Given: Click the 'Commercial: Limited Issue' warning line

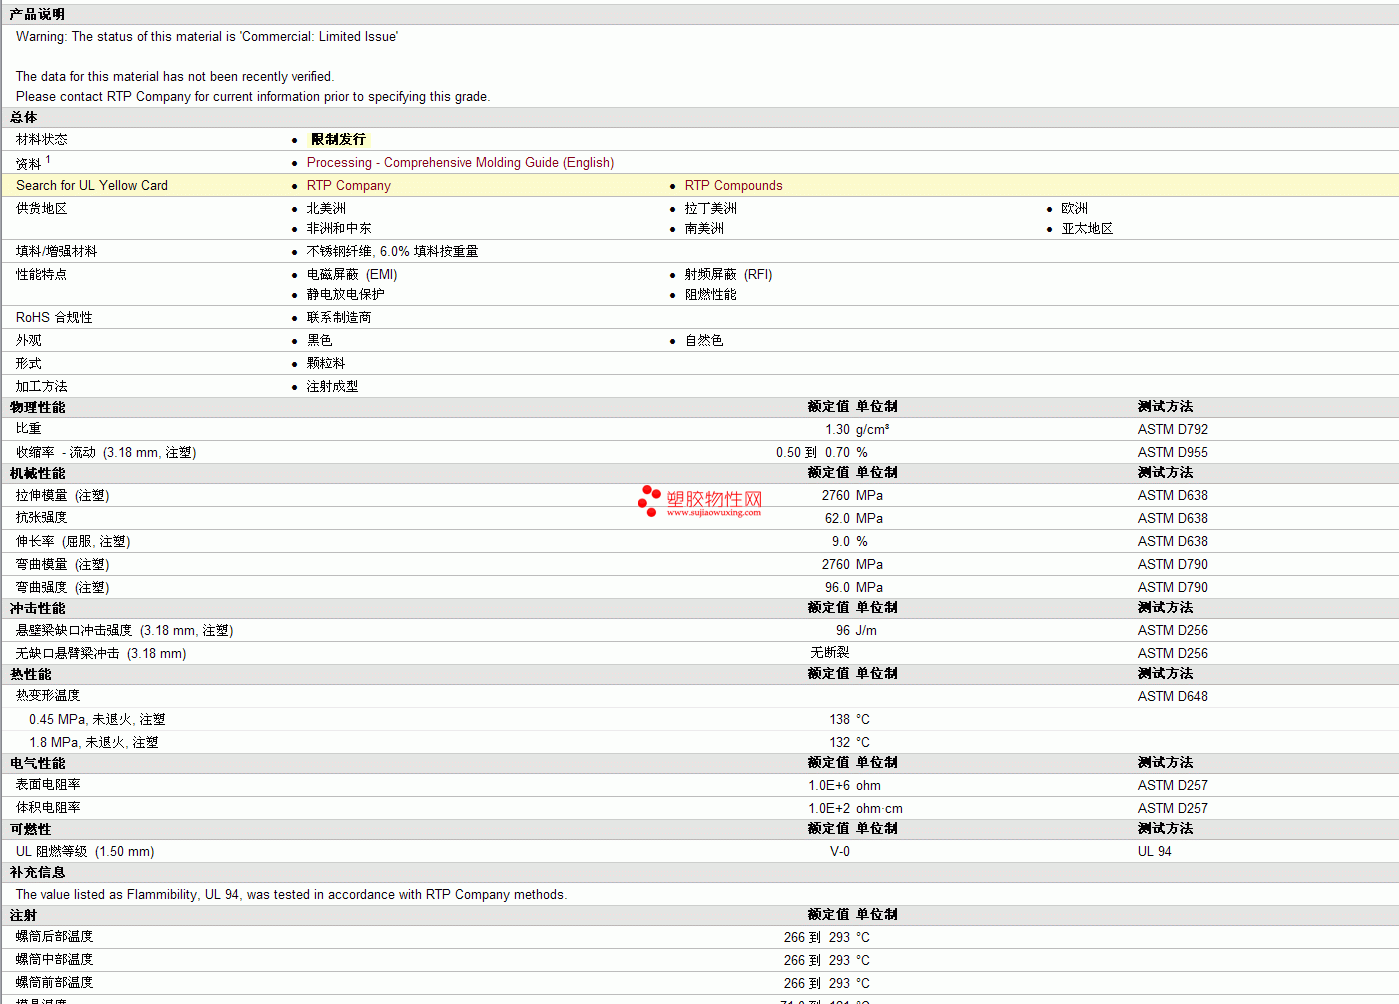Looking at the screenshot, I should tap(207, 37).
